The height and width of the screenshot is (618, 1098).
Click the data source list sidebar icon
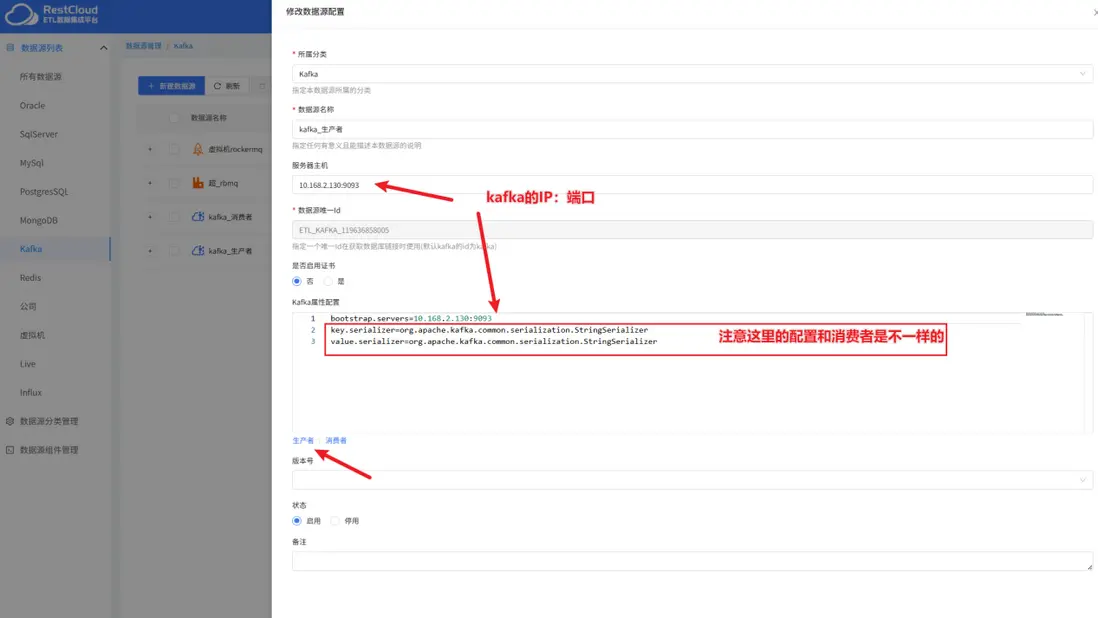(10, 48)
